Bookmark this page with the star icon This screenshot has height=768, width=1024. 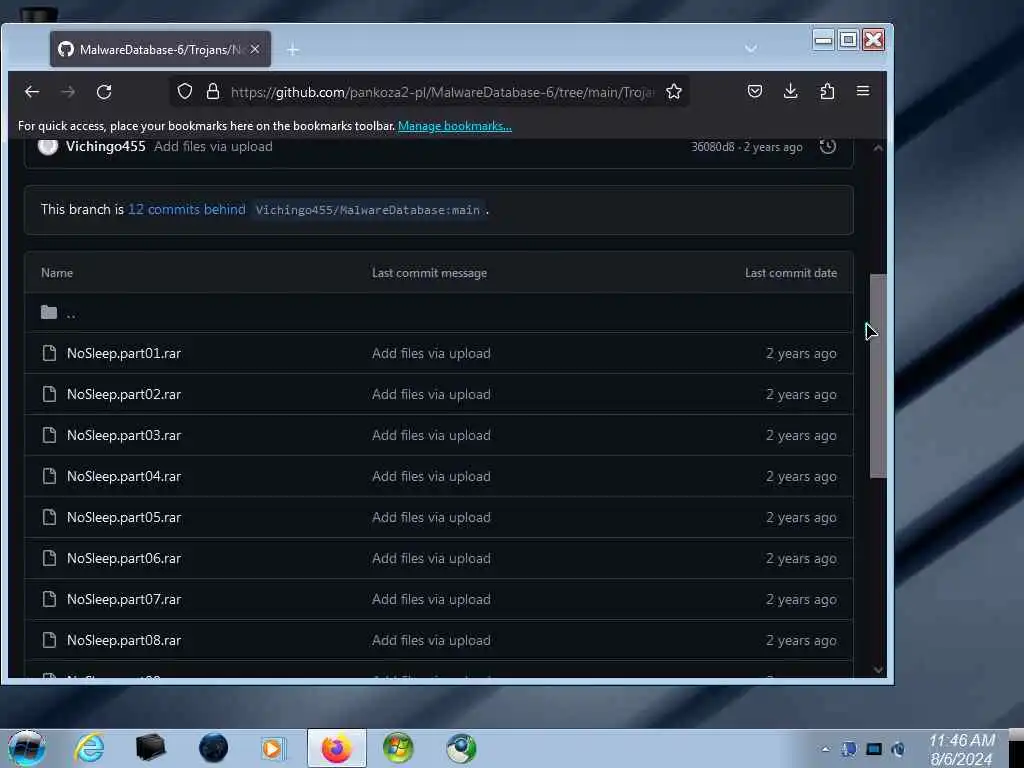(674, 91)
